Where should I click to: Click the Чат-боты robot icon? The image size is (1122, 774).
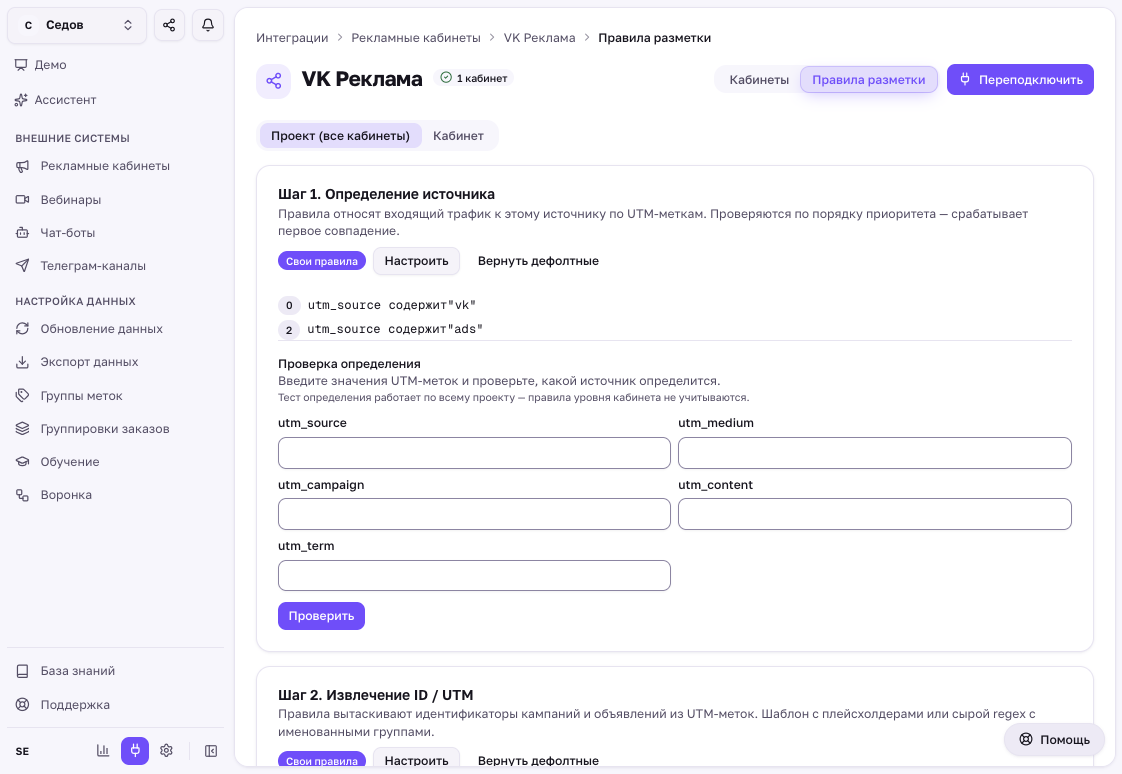coord(22,232)
